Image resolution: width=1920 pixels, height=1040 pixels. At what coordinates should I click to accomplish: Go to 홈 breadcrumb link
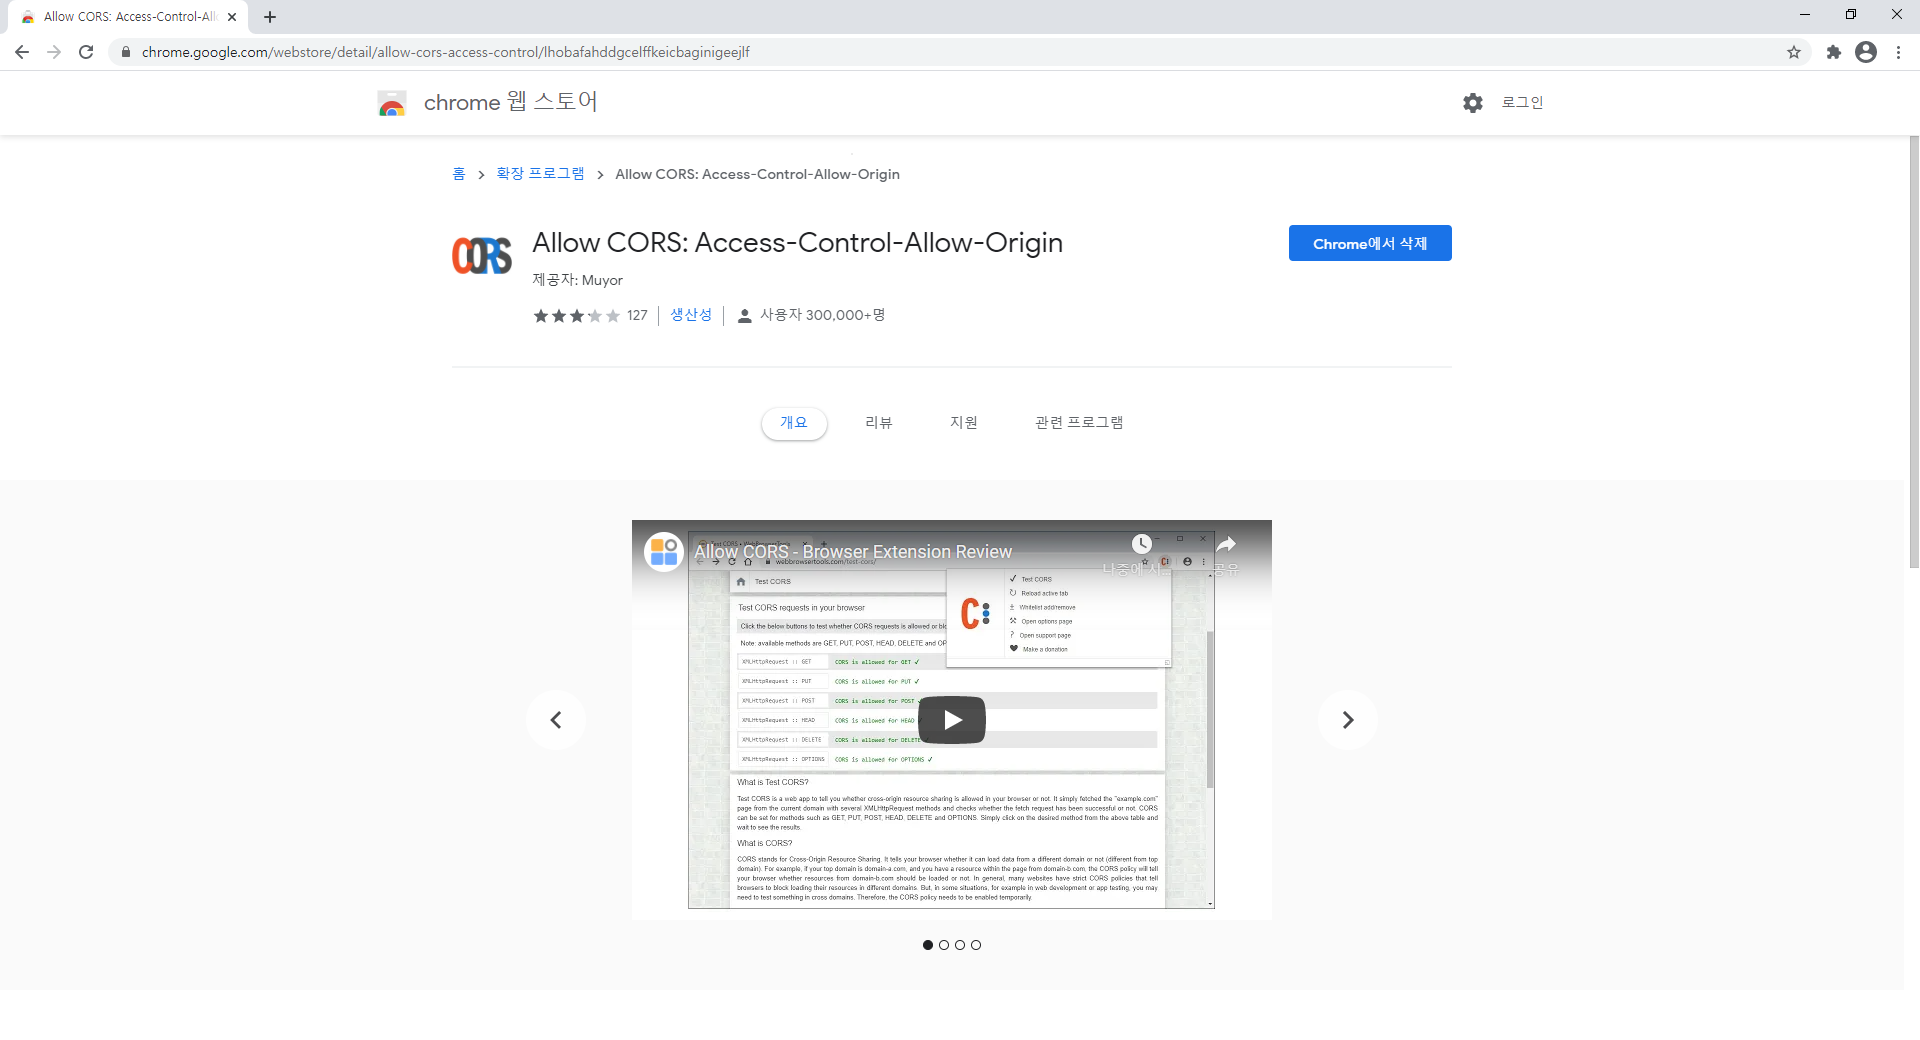pos(459,174)
